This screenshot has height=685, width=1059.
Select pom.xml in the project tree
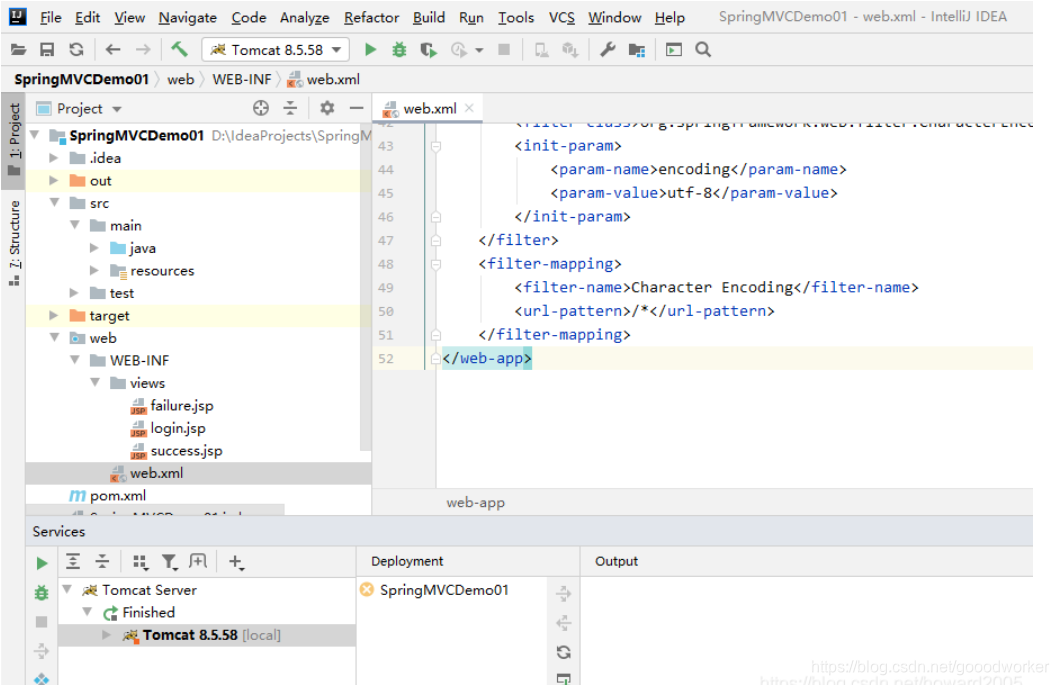point(118,495)
